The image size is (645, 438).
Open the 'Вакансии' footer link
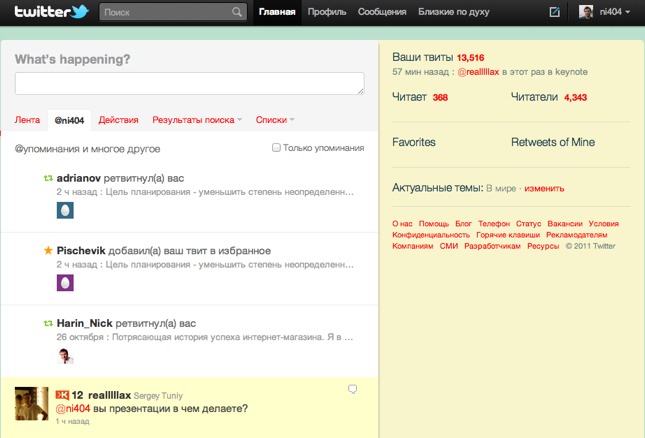coord(565,224)
